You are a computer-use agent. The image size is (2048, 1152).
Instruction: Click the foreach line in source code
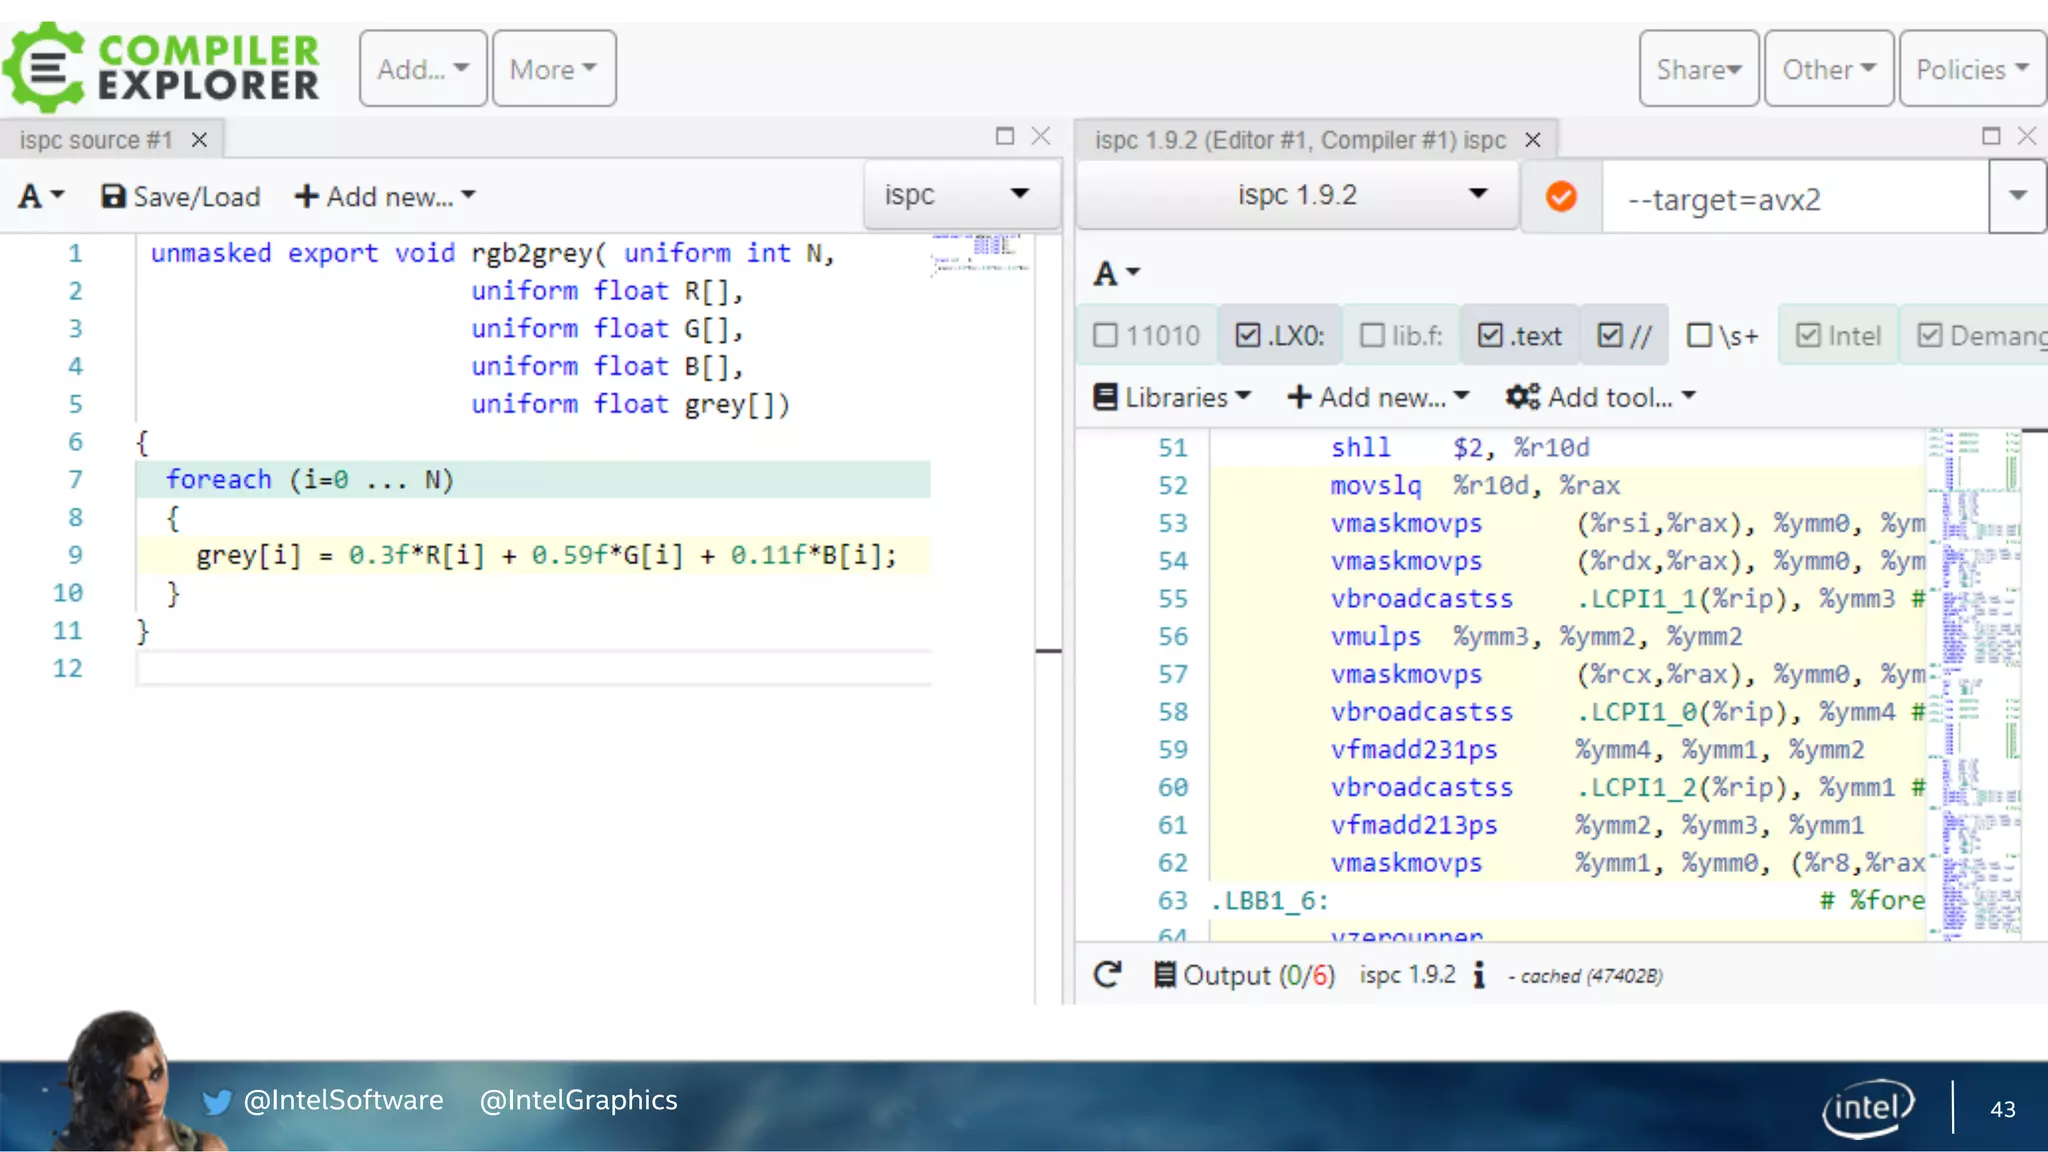click(533, 480)
